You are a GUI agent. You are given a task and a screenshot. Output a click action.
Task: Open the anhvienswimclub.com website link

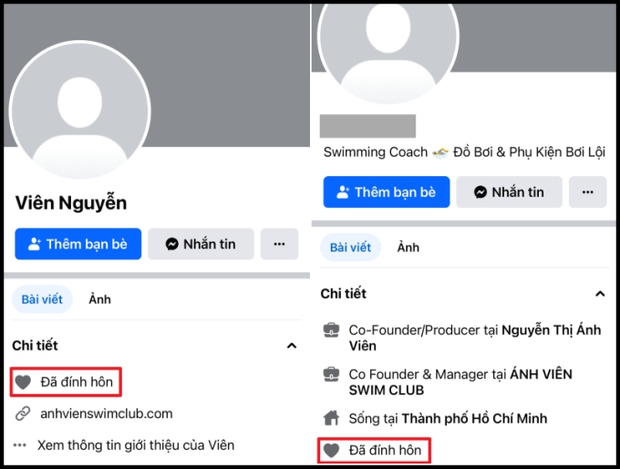pos(106,413)
